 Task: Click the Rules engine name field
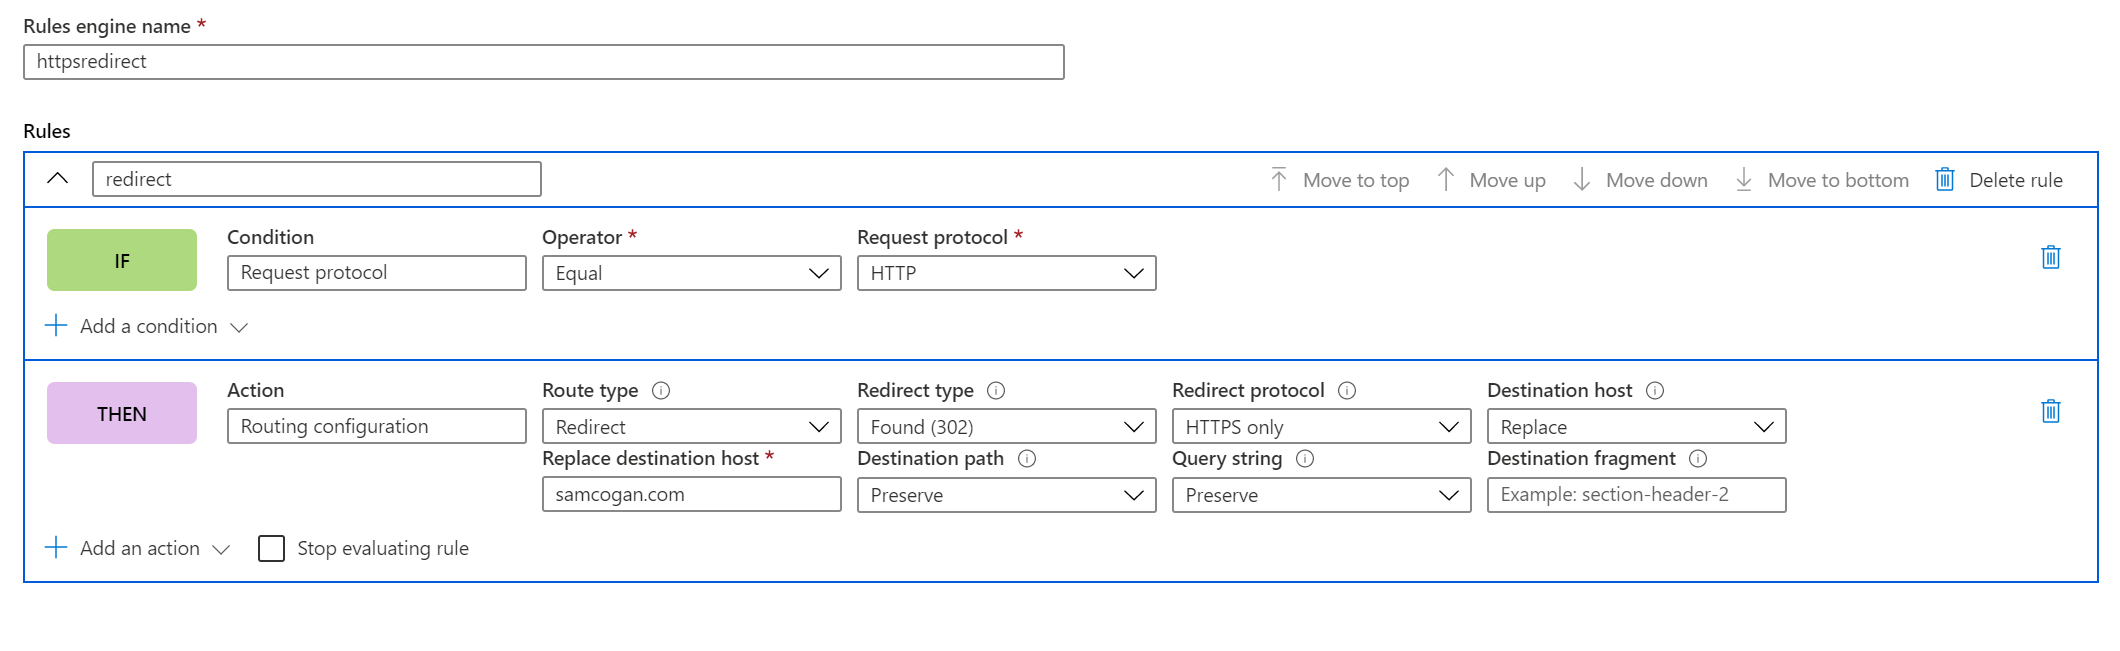[x=543, y=62]
